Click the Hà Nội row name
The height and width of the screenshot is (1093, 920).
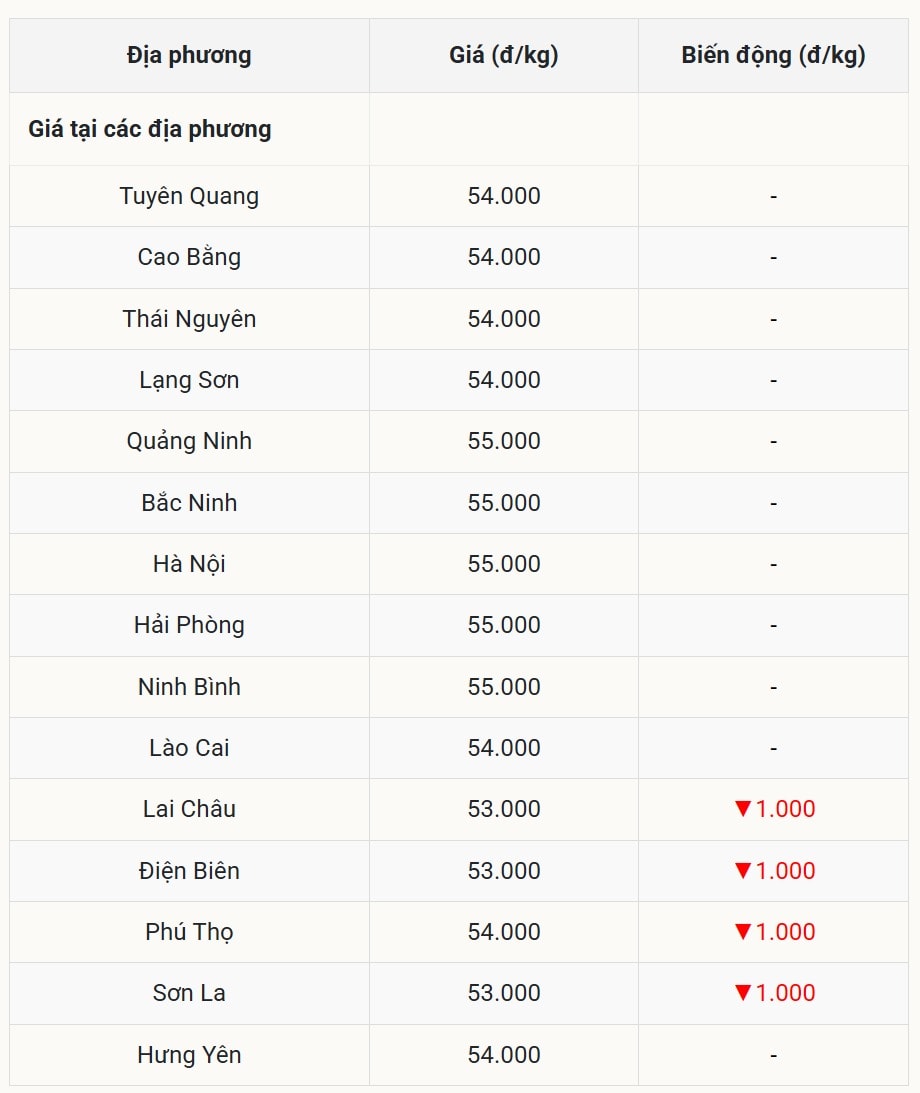pos(189,564)
